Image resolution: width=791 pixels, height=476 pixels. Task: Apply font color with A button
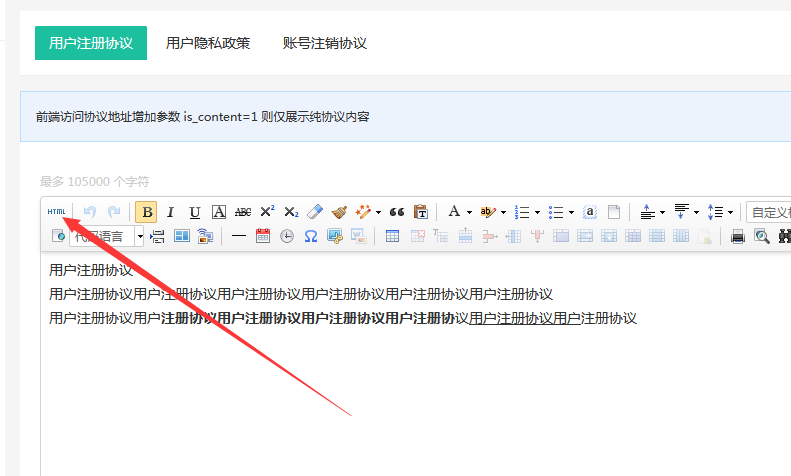coord(454,212)
